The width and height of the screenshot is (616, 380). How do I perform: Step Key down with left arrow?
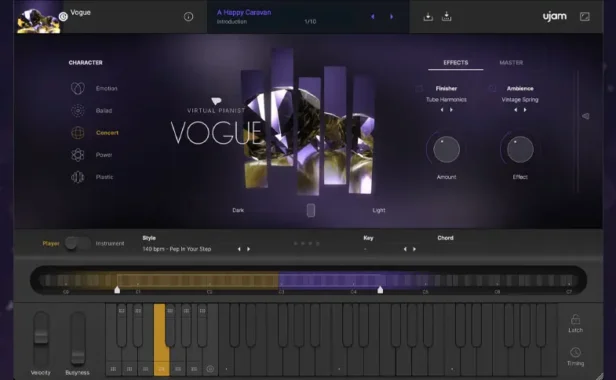tap(405, 249)
